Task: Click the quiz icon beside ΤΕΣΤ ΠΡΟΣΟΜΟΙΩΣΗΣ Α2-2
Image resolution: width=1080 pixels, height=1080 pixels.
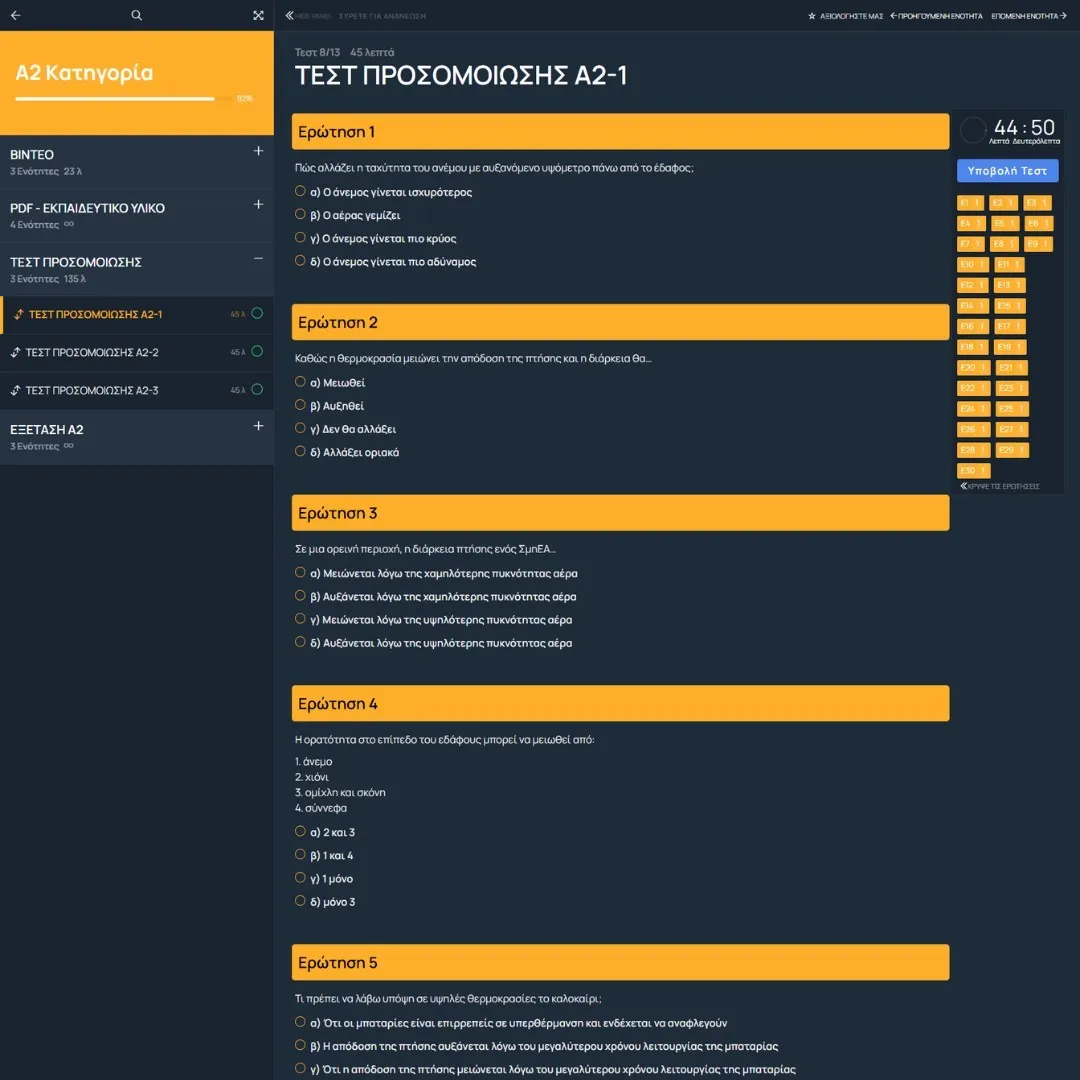Action: coord(16,352)
